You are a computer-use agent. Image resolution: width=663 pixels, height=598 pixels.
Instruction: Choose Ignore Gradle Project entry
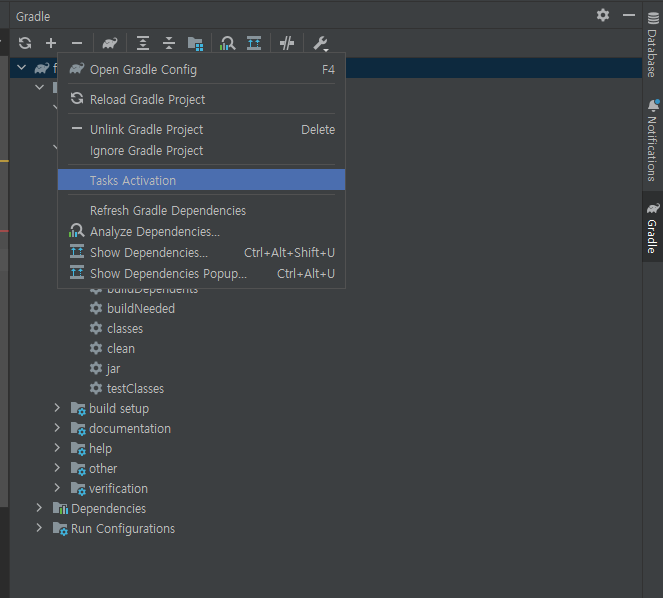(x=201, y=151)
